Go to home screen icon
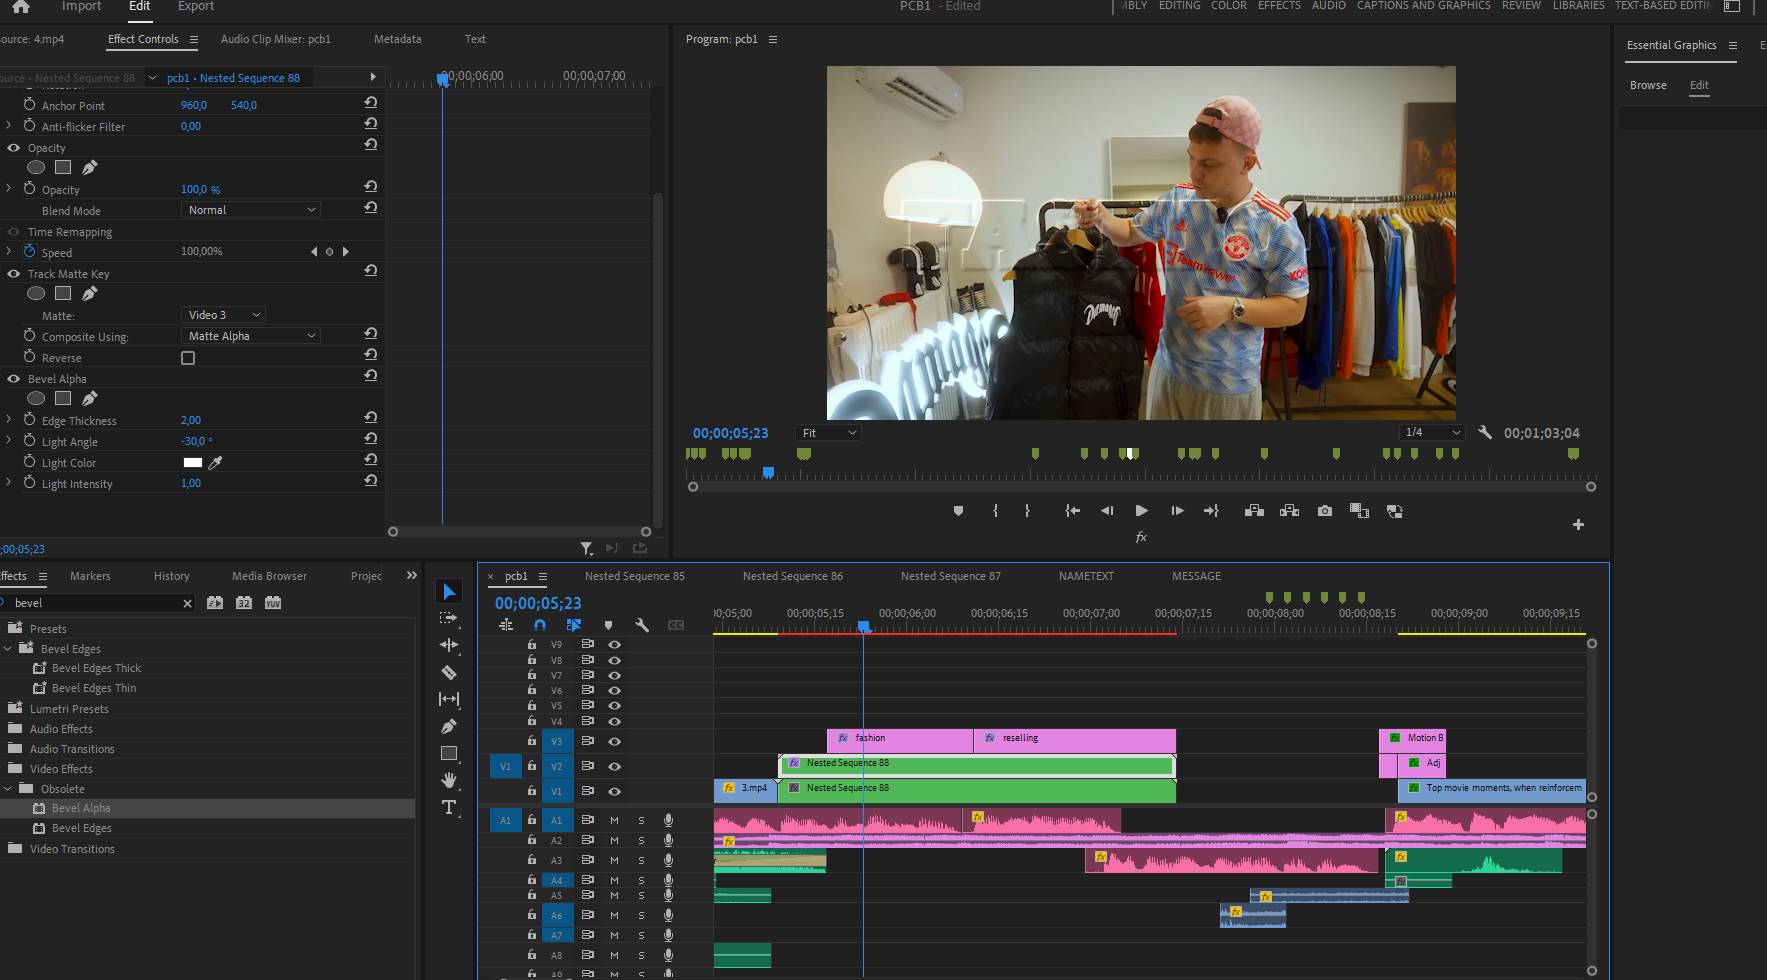This screenshot has width=1767, height=980. coord(21,6)
